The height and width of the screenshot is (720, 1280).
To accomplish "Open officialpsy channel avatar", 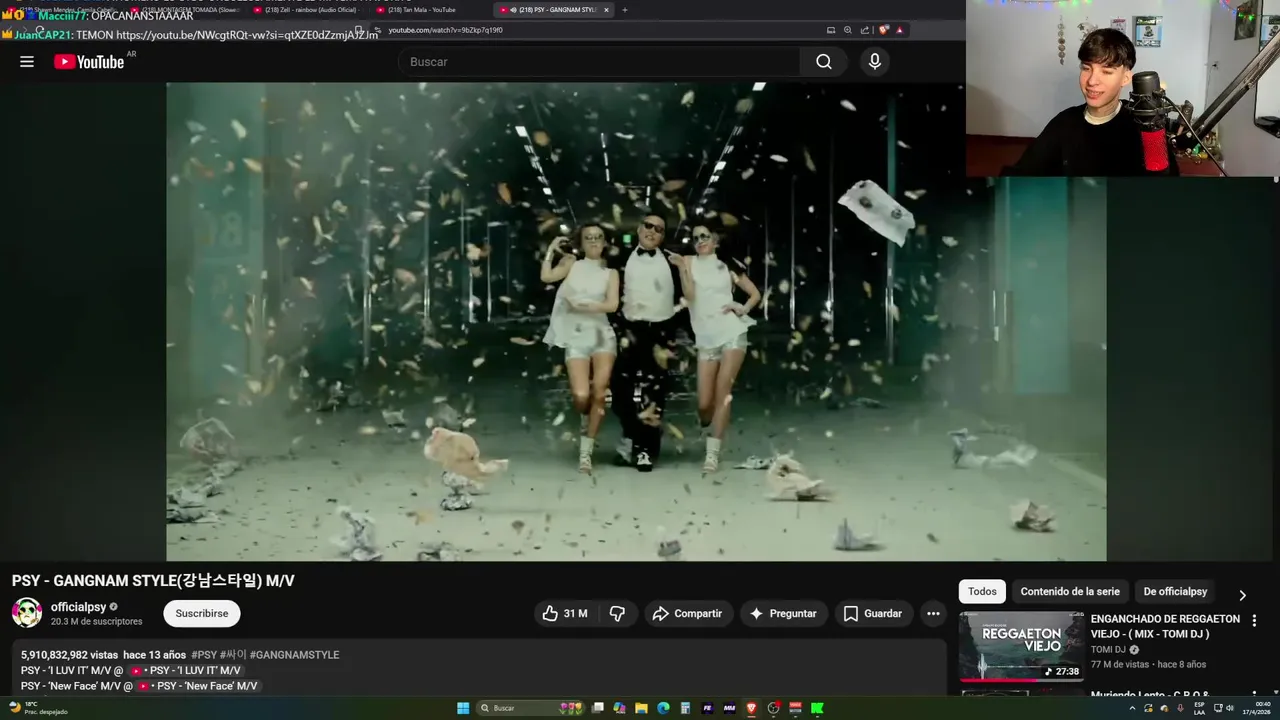I will tap(27, 613).
